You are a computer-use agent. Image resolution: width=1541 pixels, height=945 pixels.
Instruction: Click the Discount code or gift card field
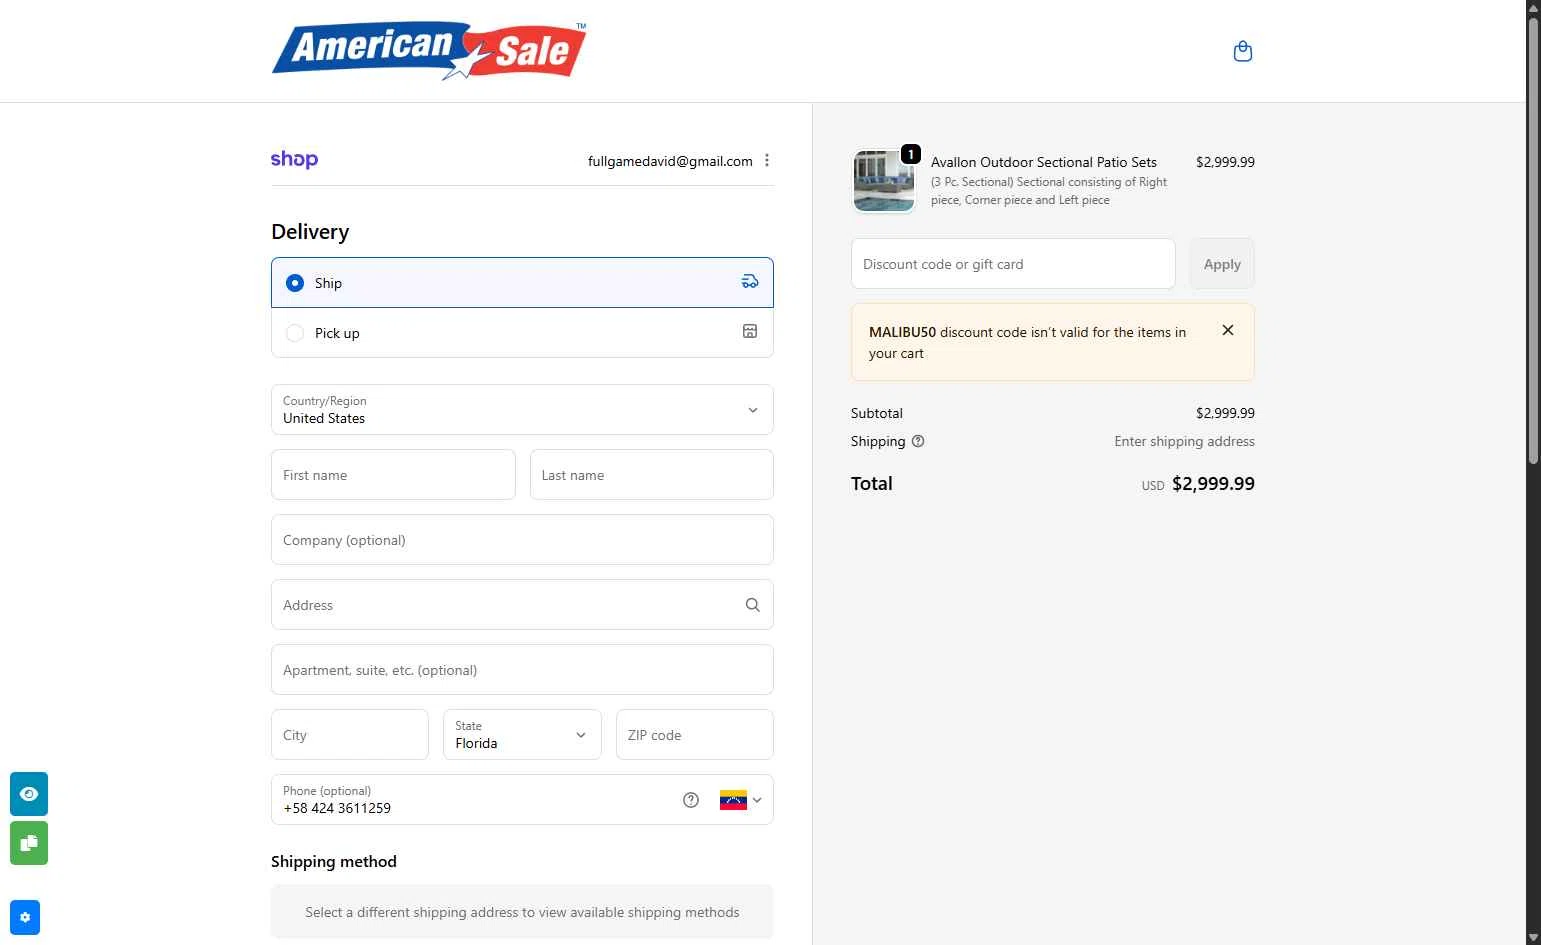(1013, 264)
